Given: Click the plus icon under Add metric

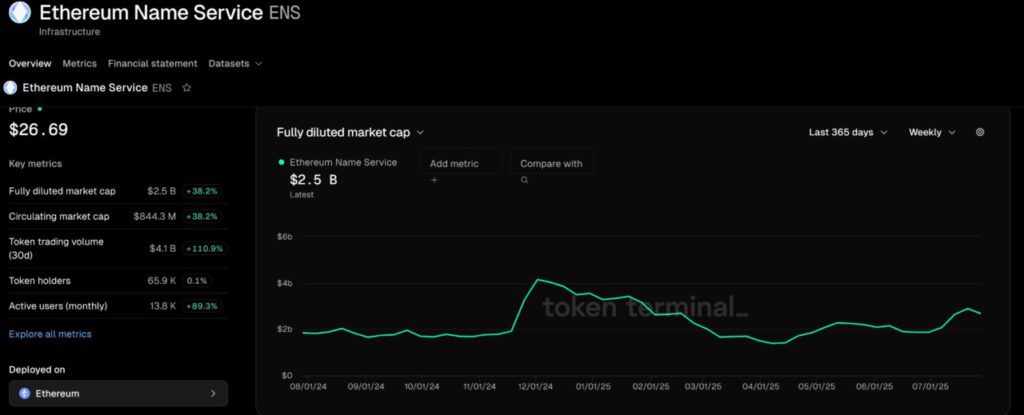Looking at the screenshot, I should [x=434, y=180].
